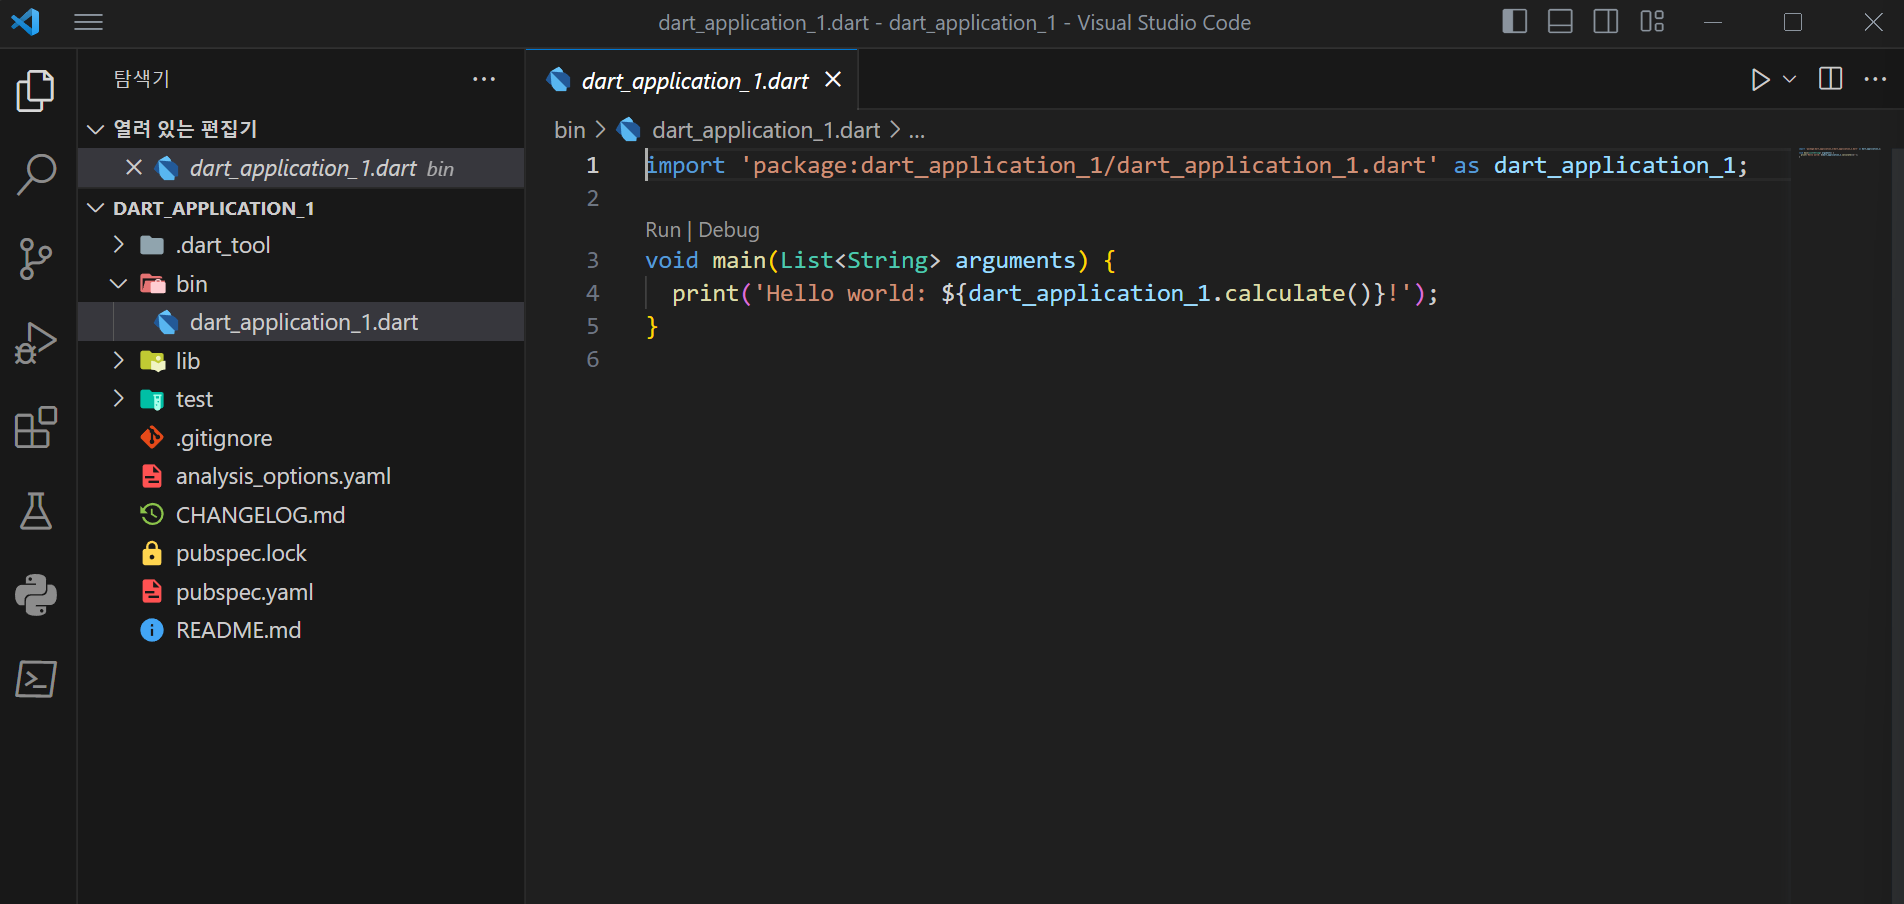Click the package import string on line 1
The image size is (1904, 904).
coord(1089,165)
